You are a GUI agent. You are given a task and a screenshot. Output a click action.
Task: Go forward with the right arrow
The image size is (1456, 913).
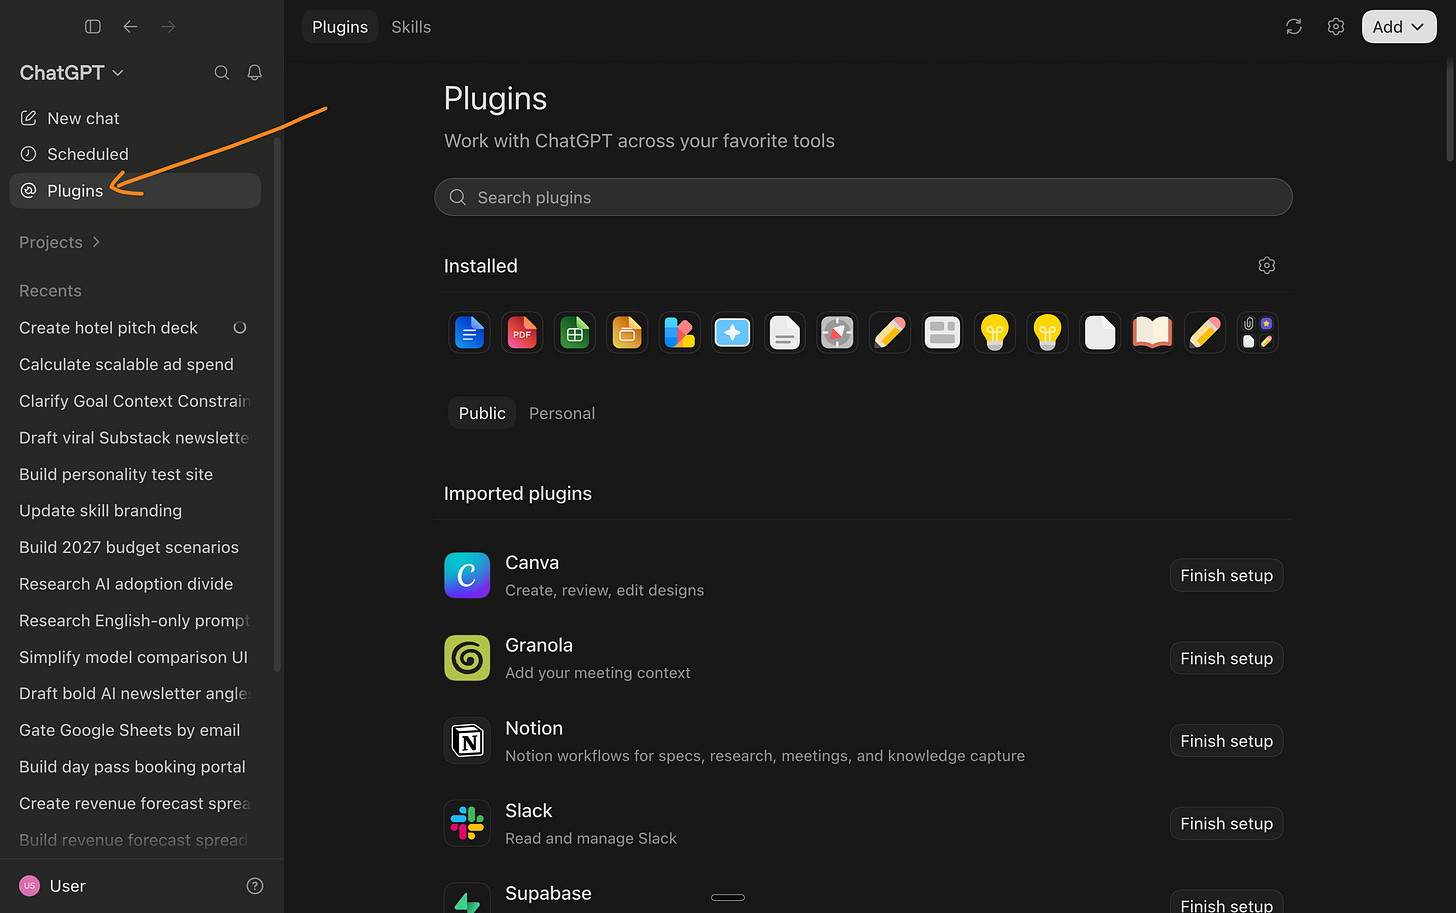coord(168,27)
